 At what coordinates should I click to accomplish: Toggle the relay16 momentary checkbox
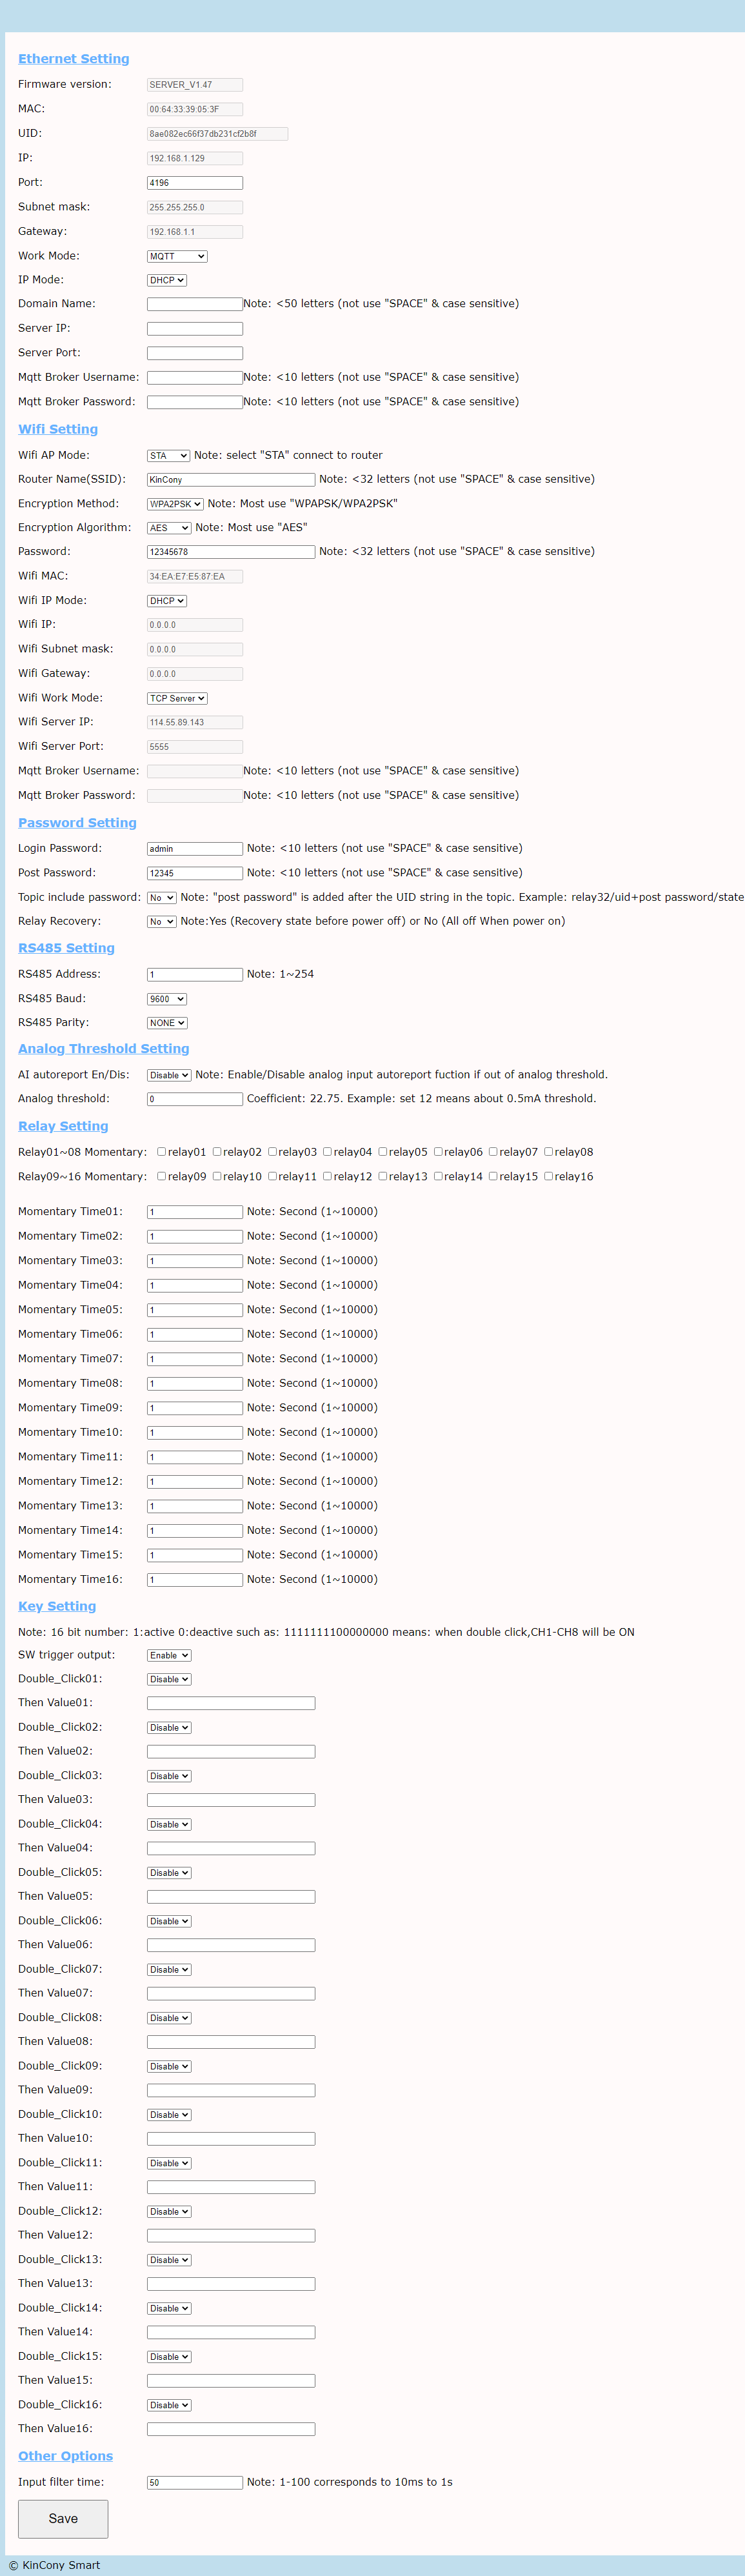pyautogui.click(x=548, y=1176)
